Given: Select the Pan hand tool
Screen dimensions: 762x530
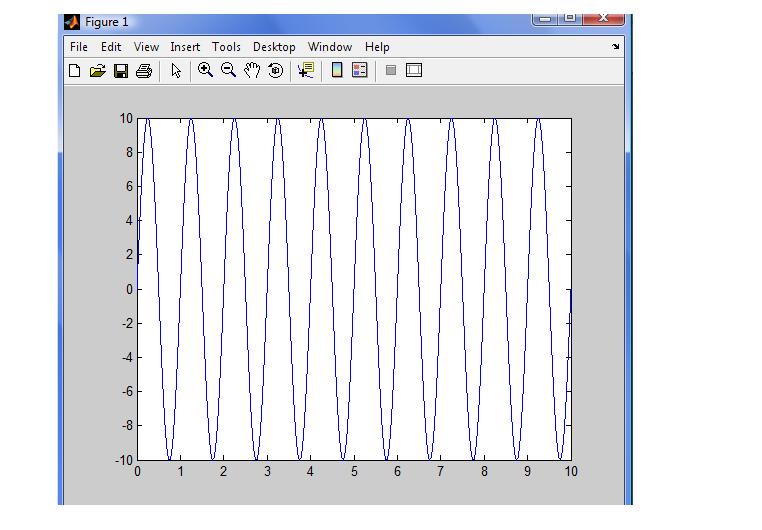Looking at the screenshot, I should 252,70.
